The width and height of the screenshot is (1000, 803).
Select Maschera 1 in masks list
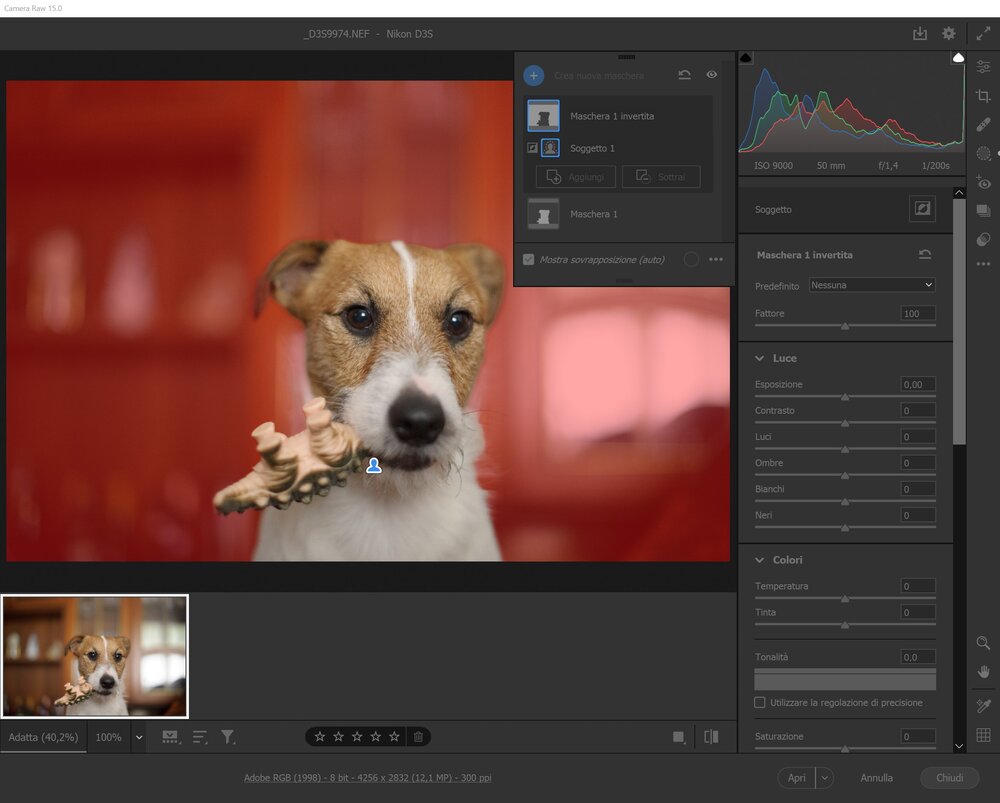click(619, 214)
